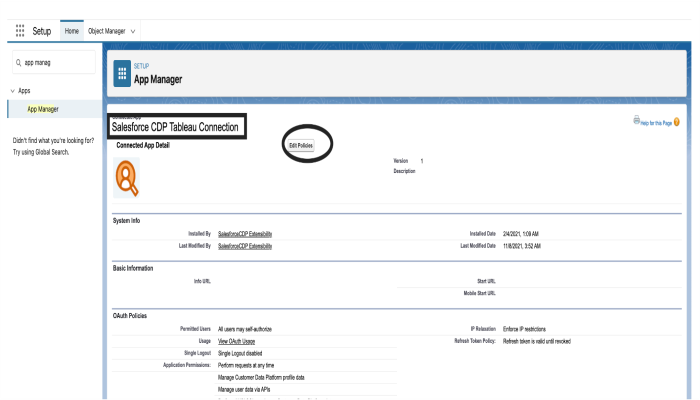Click the Last Modified Date value
Image resolution: width=700 pixels, height=400 pixels.
click(x=522, y=246)
